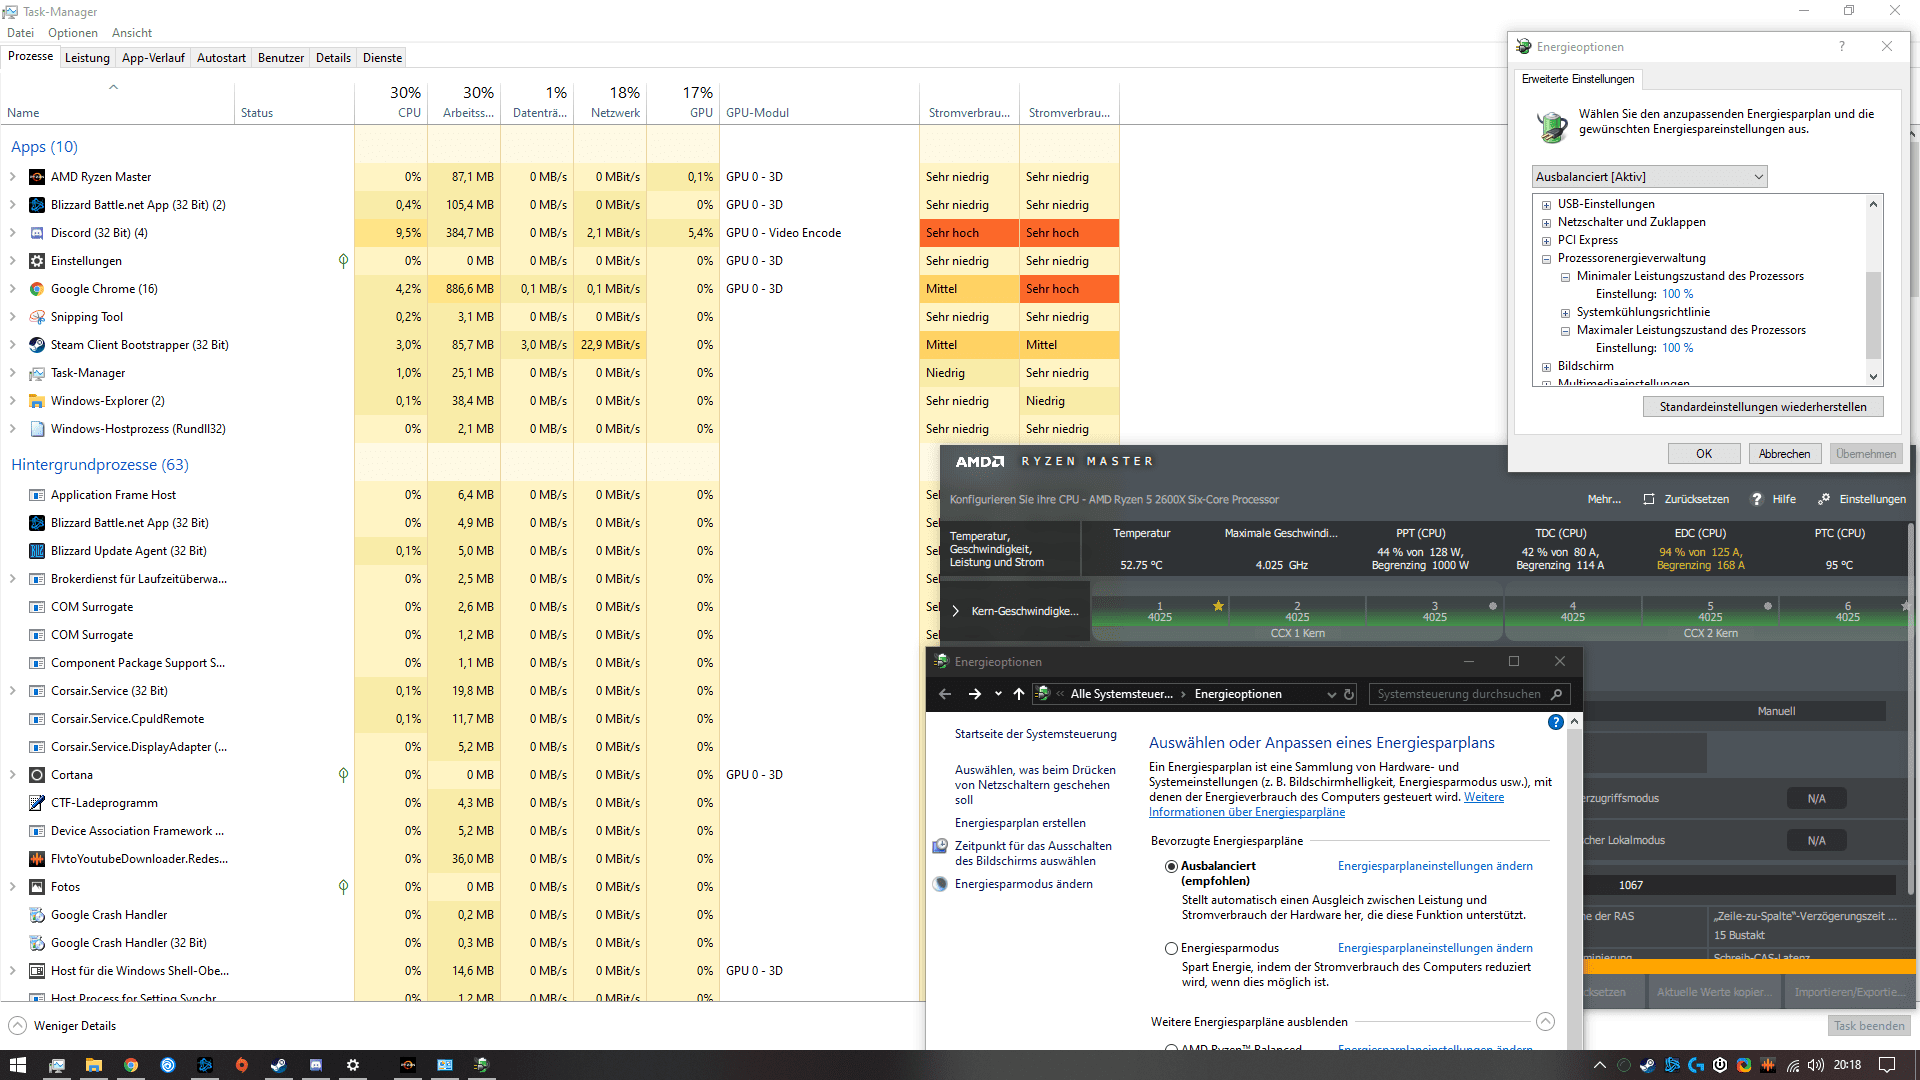Open the Optionen menu
The height and width of the screenshot is (1080, 1920).
tap(73, 32)
